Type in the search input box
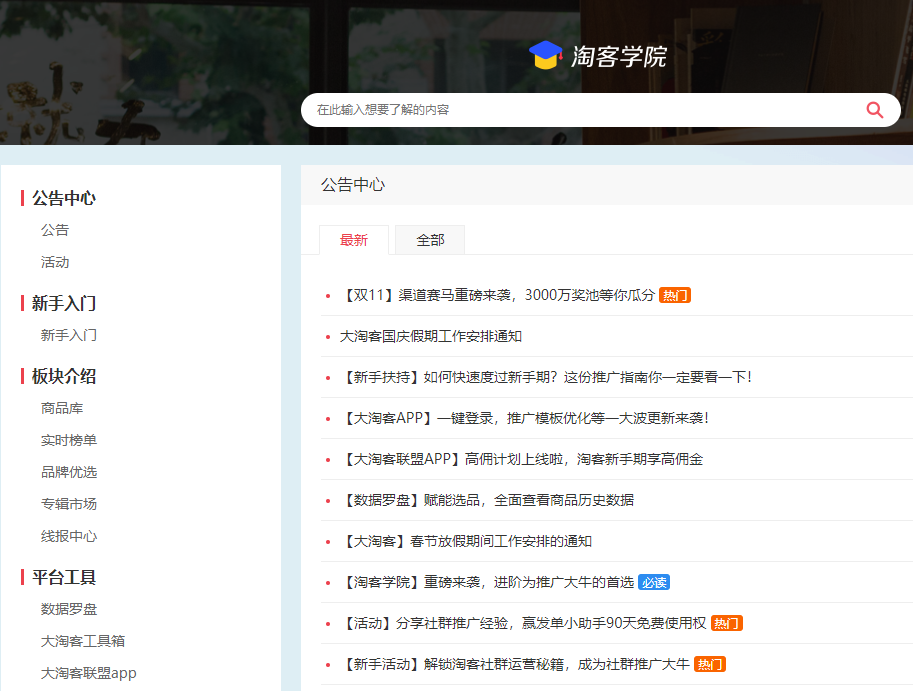 click(580, 110)
